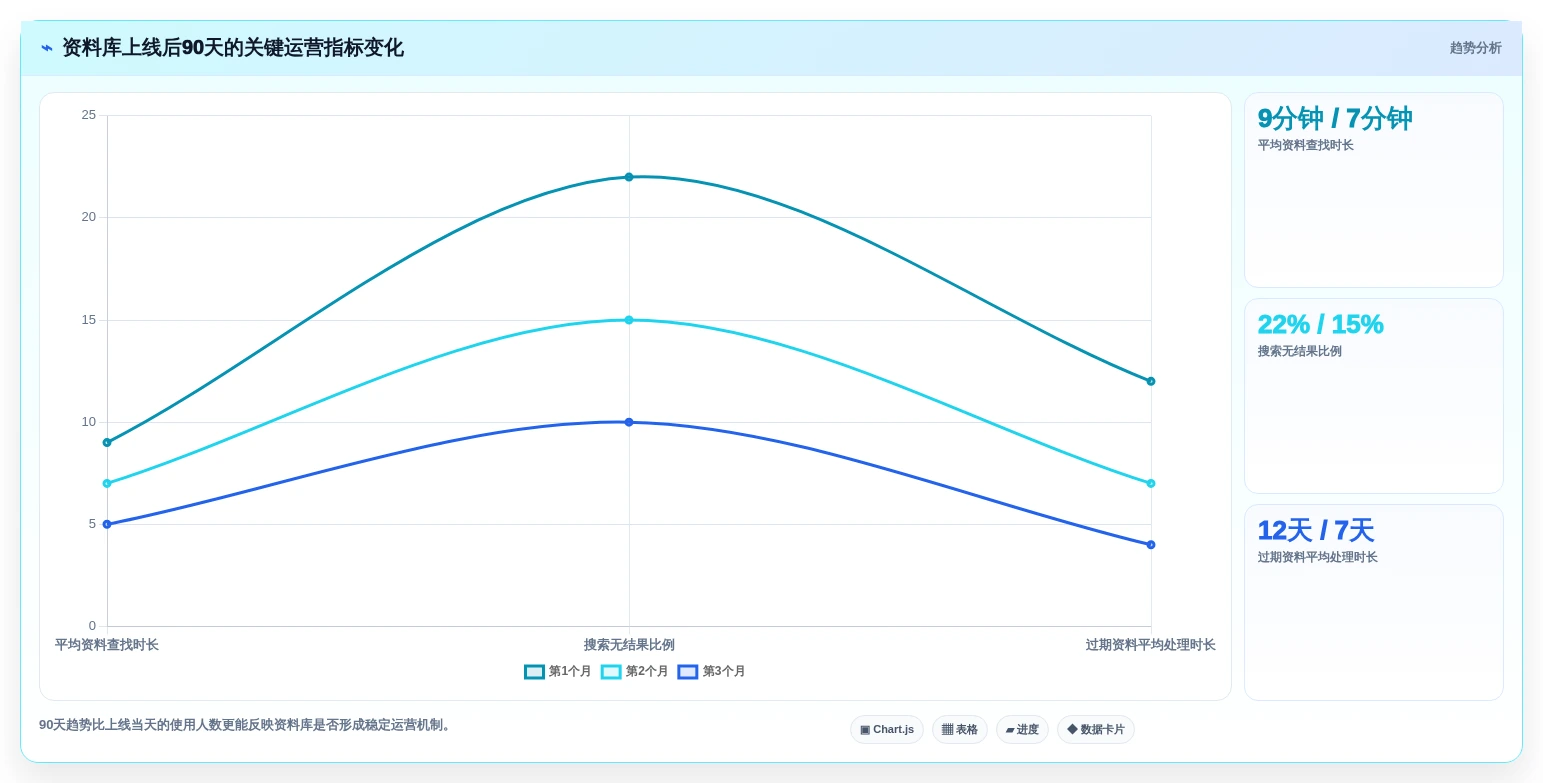Toggle the 第2个月 legend swatch
1543x783 pixels.
(x=611, y=672)
